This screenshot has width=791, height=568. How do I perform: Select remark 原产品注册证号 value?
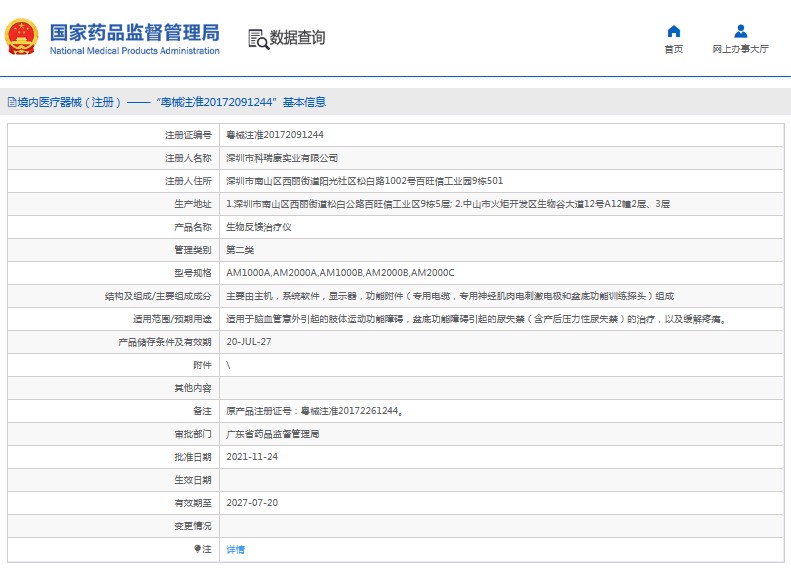pyautogui.click(x=315, y=411)
